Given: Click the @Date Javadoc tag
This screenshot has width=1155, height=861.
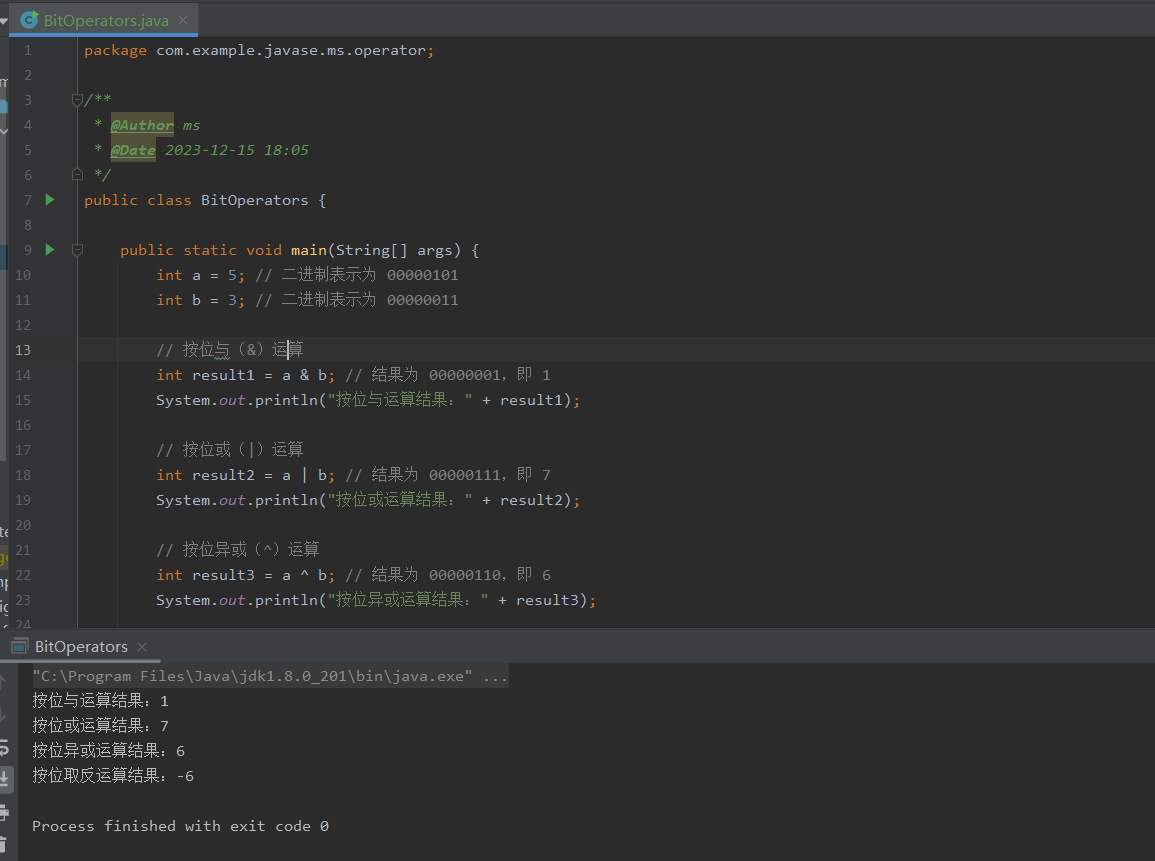Looking at the screenshot, I should (133, 150).
